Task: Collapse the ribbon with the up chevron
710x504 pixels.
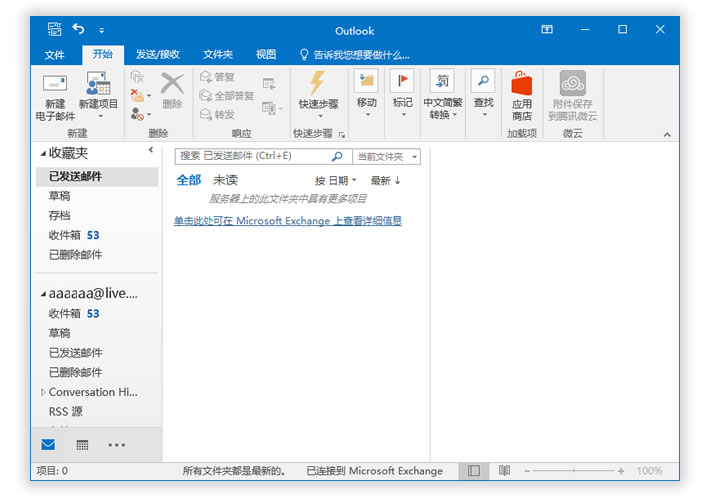Action: pyautogui.click(x=667, y=134)
